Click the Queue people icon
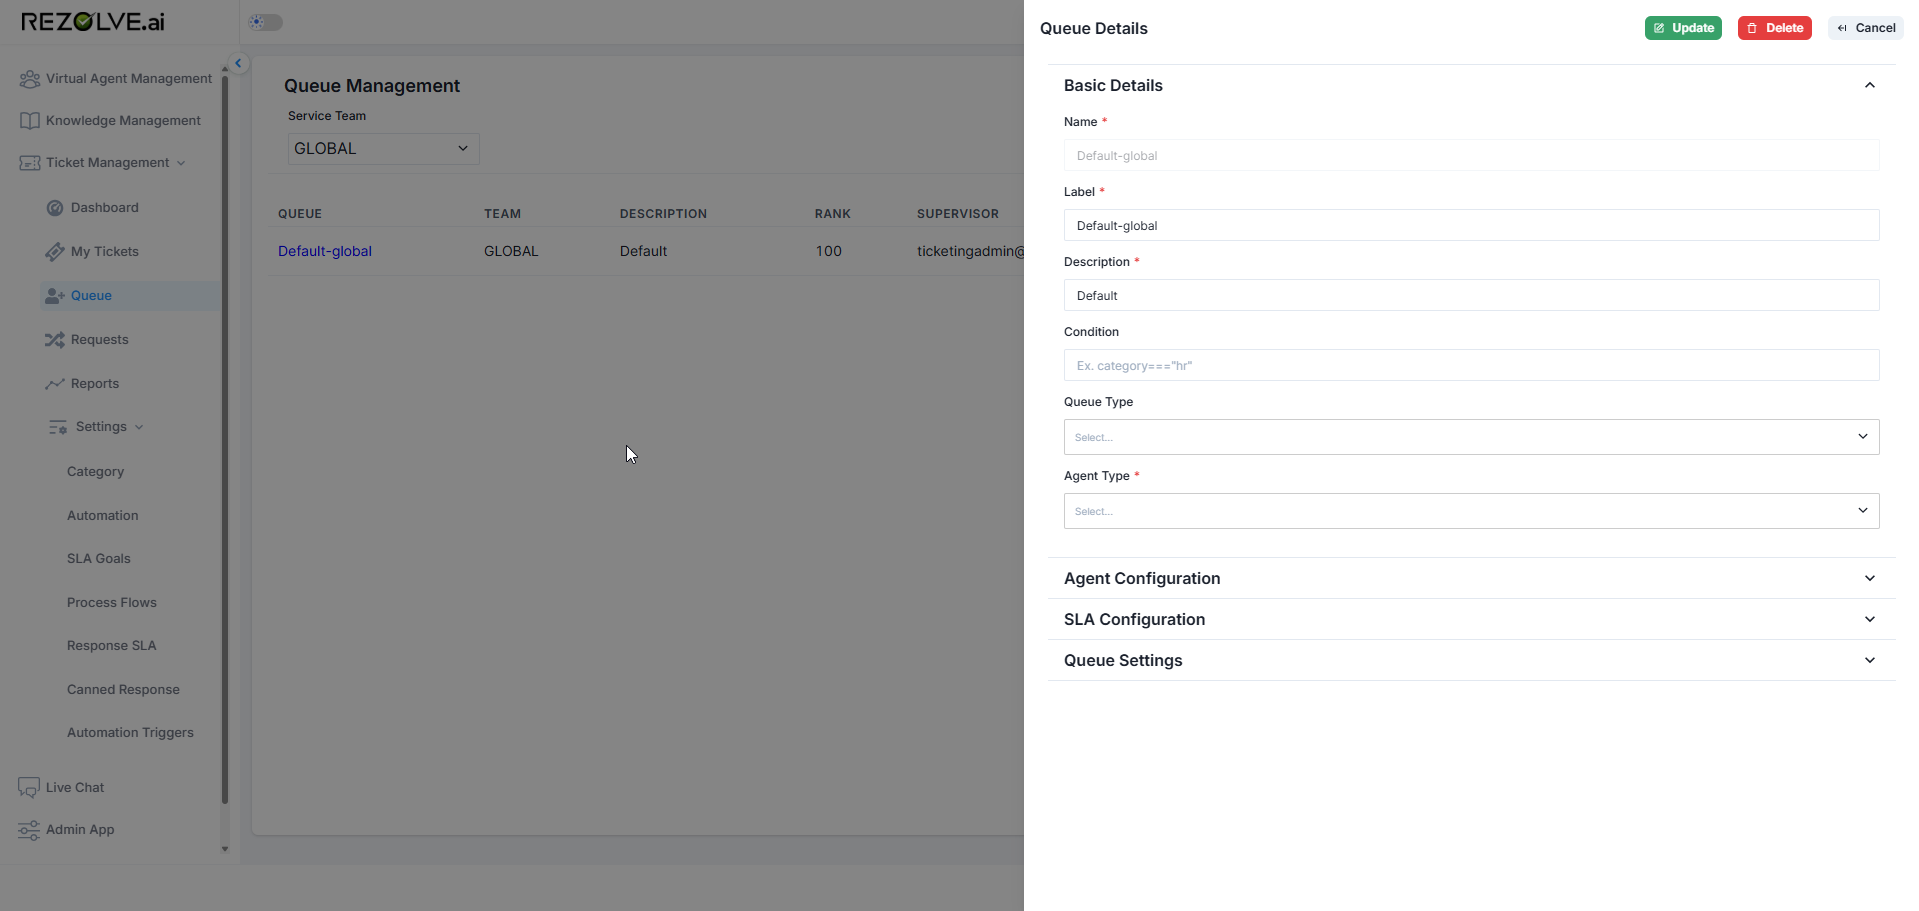 coord(55,296)
